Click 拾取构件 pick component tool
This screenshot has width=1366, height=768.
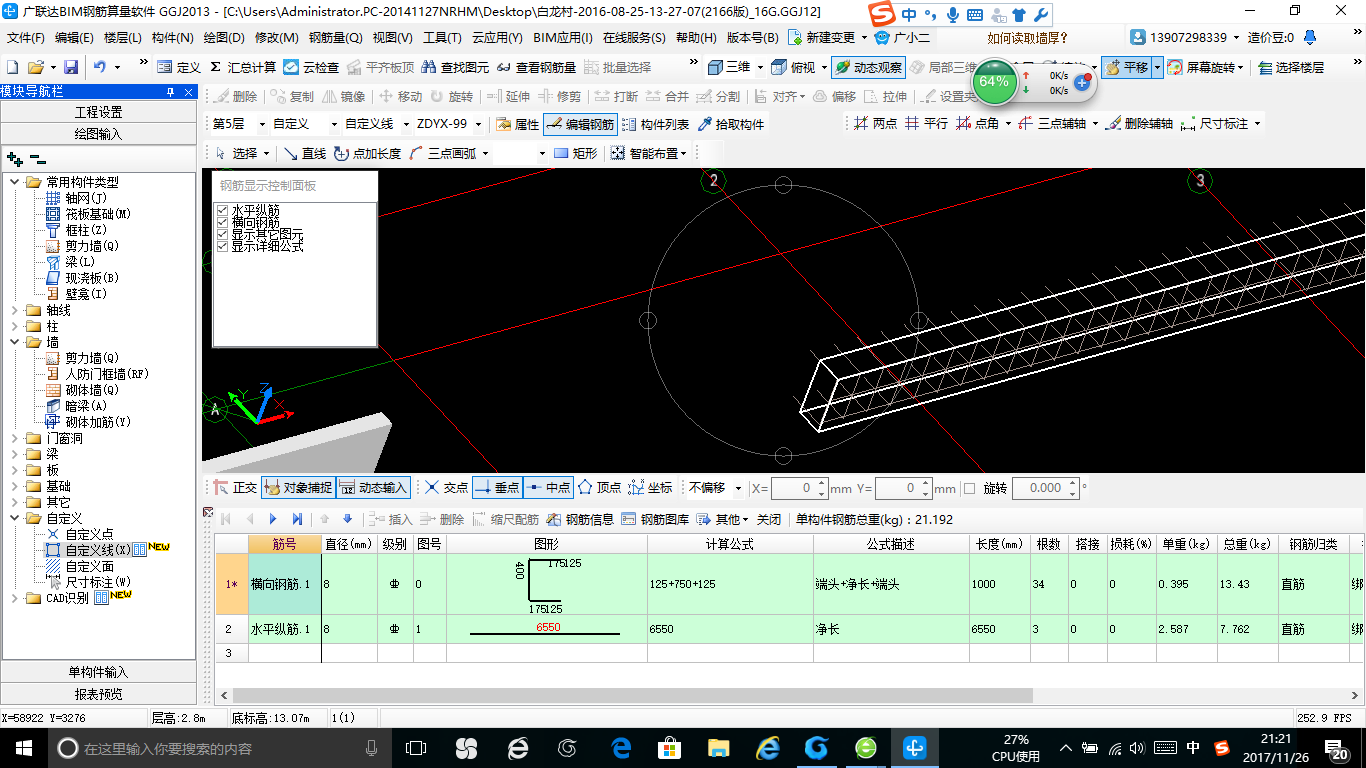[731, 124]
